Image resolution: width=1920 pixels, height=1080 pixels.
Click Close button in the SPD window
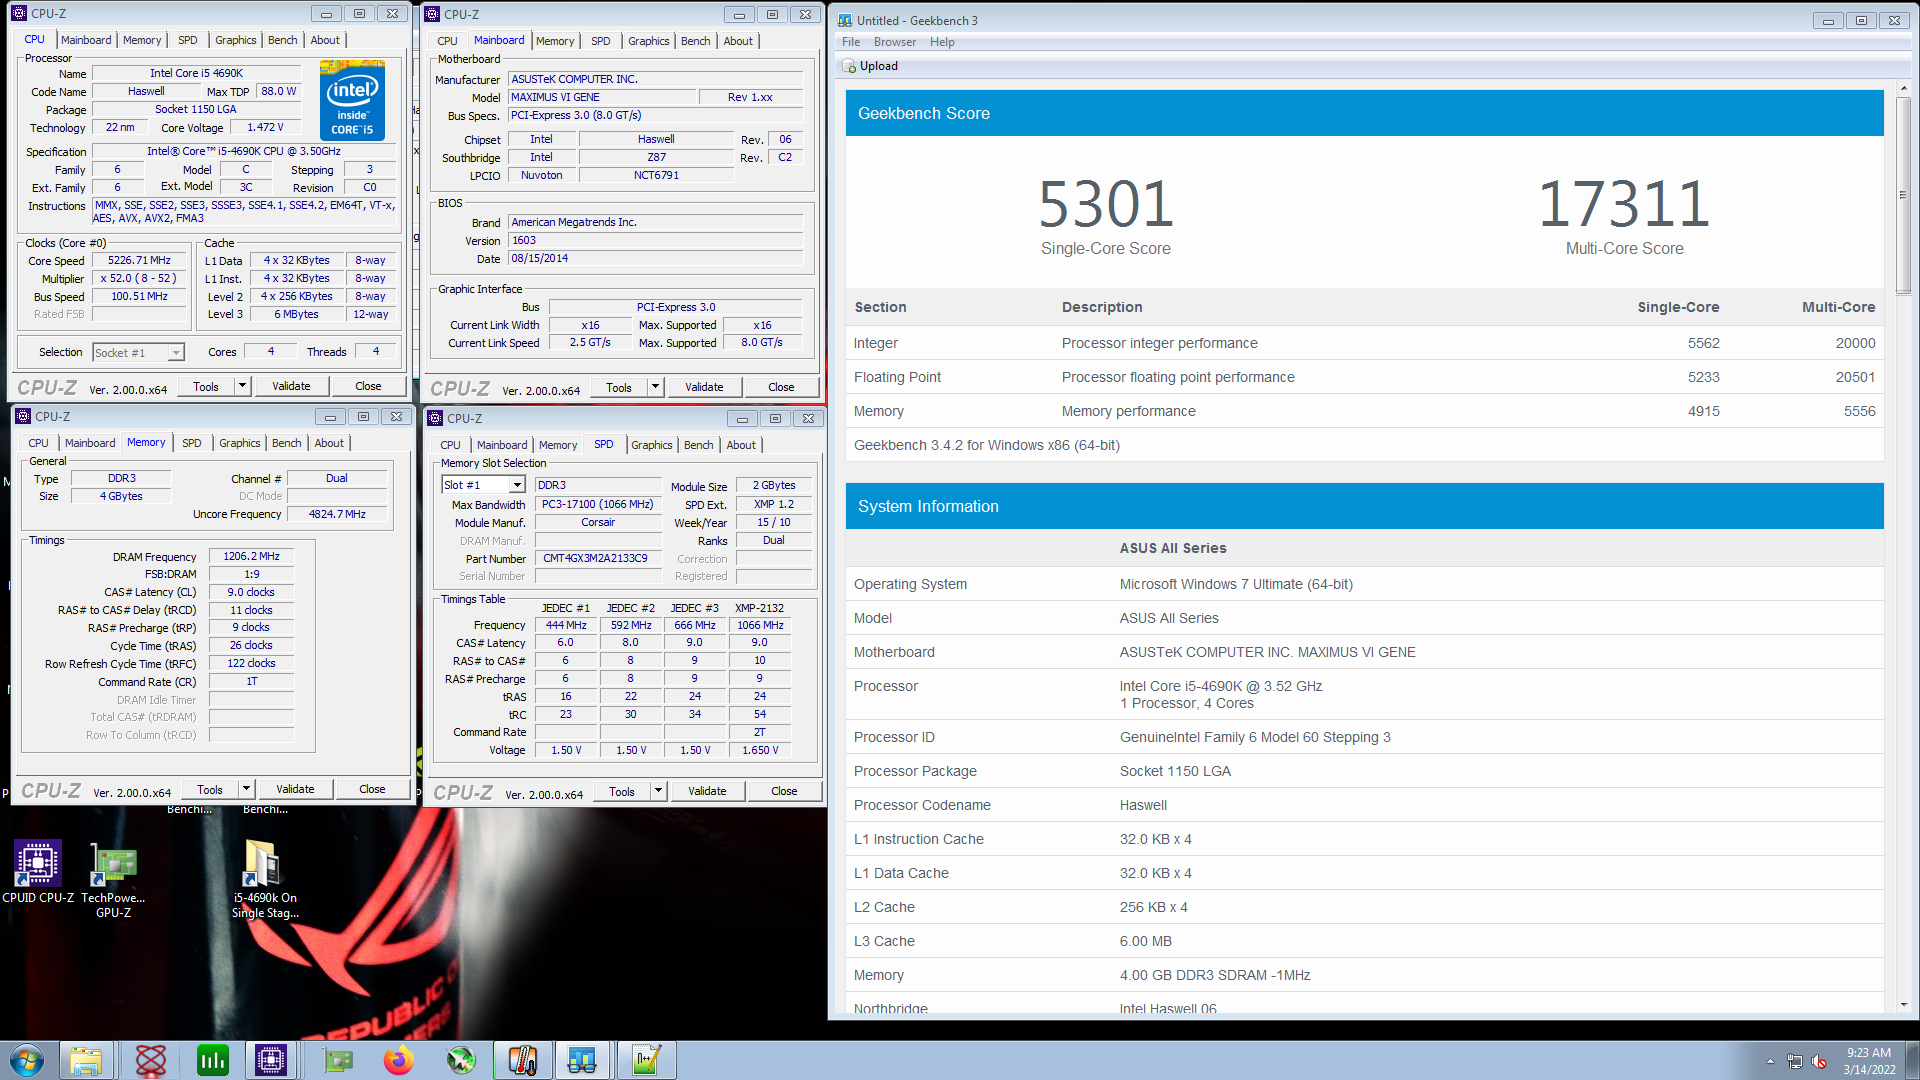point(784,791)
